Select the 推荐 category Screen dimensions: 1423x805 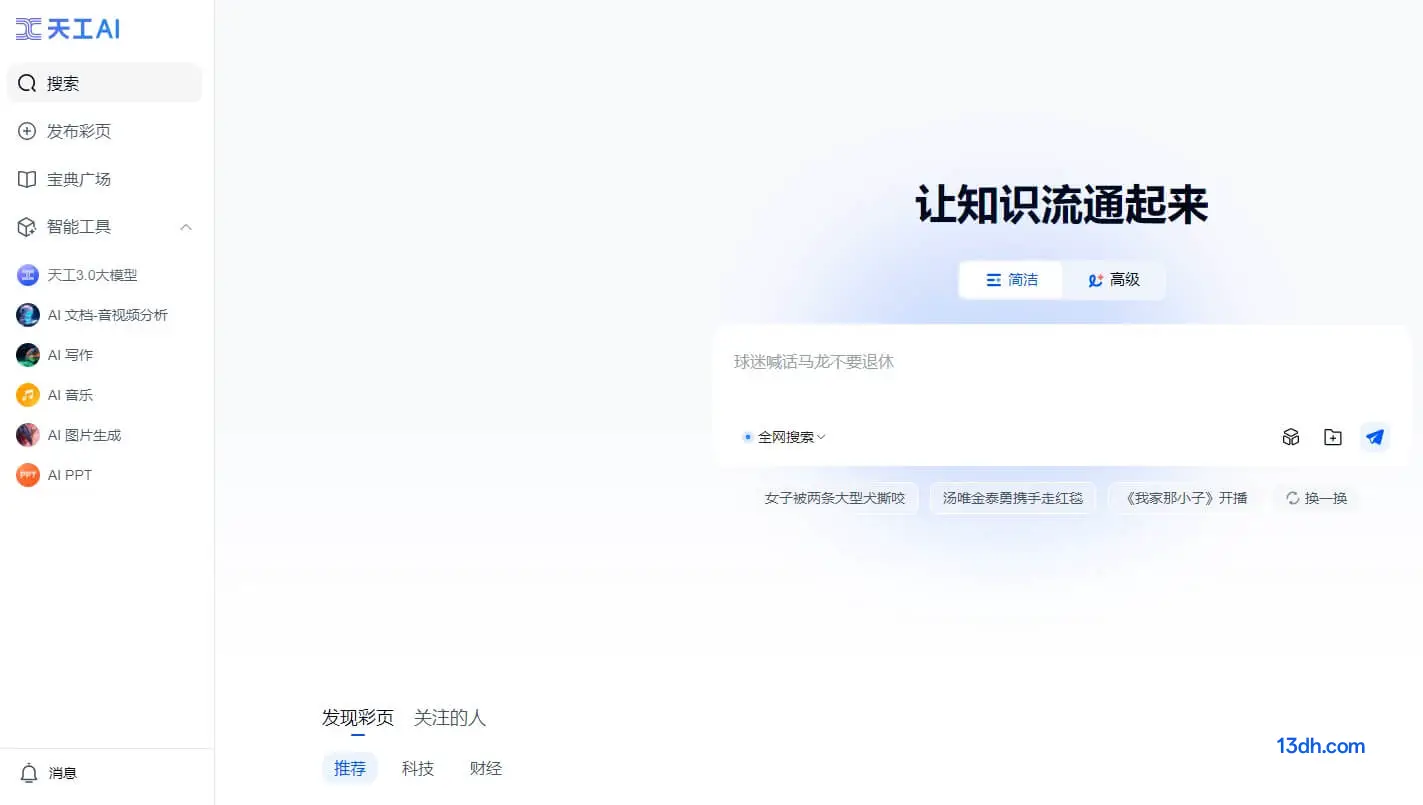tap(350, 769)
